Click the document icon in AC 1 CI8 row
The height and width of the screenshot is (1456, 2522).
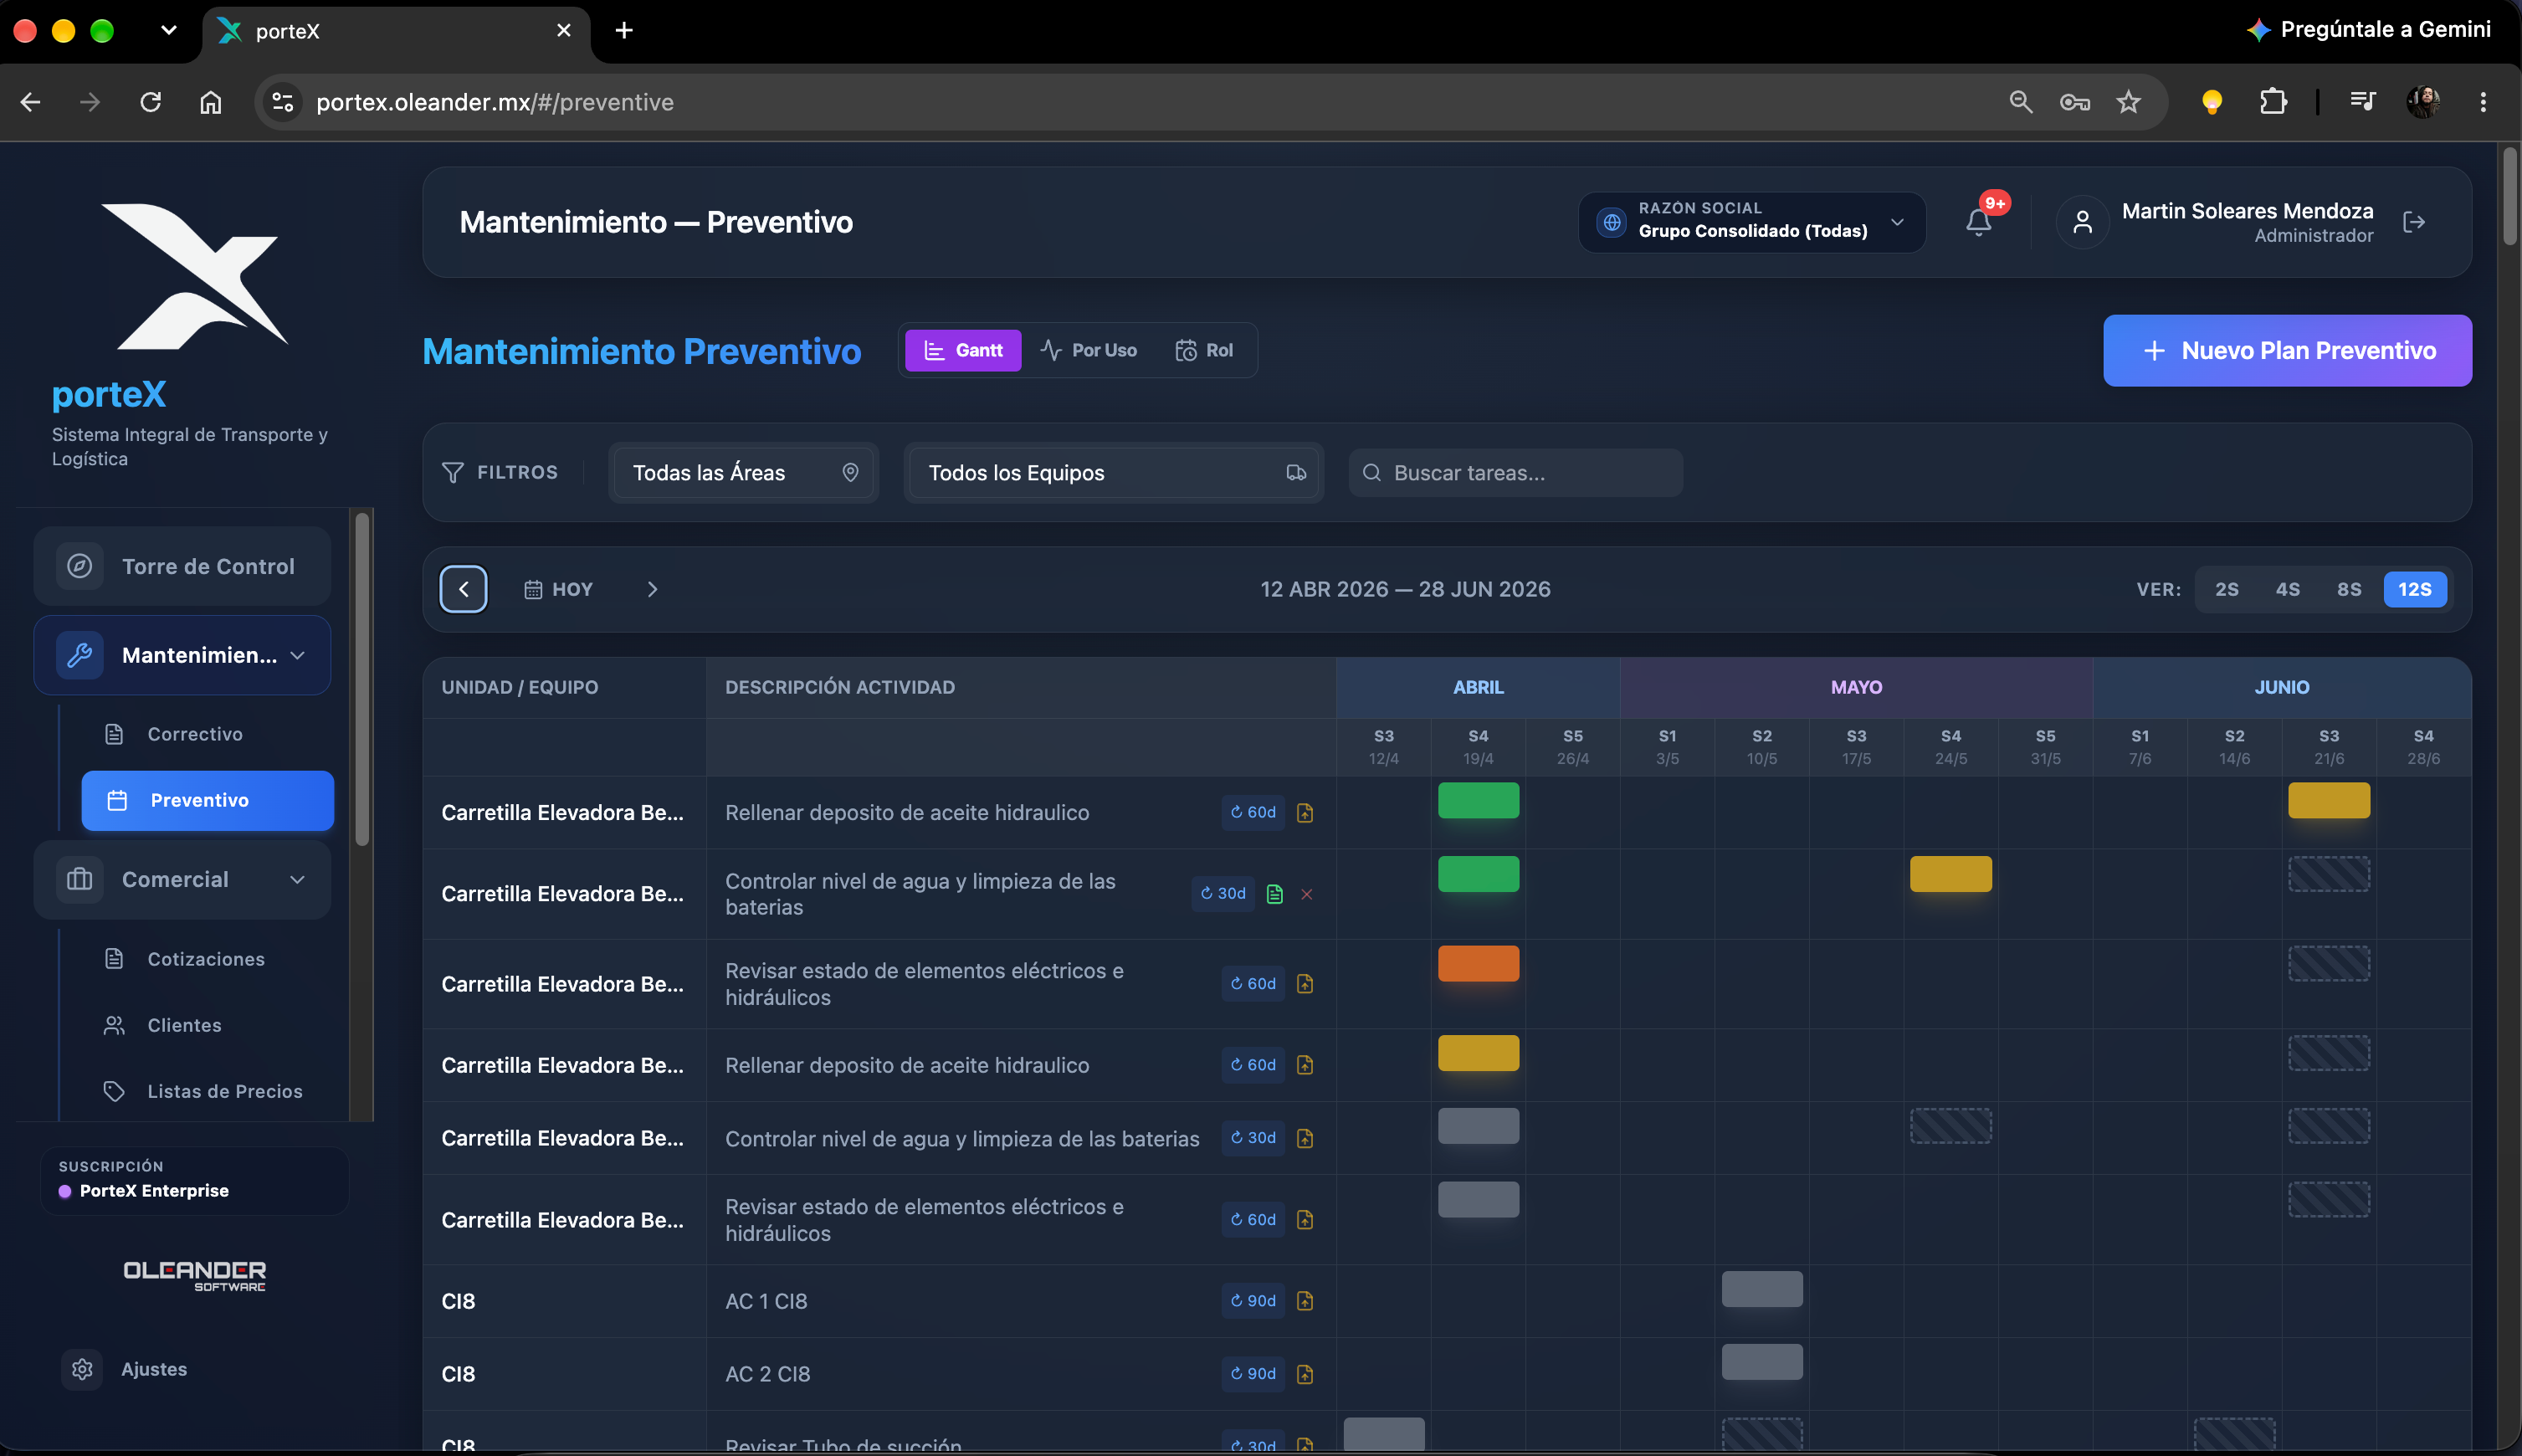pyautogui.click(x=1304, y=1301)
